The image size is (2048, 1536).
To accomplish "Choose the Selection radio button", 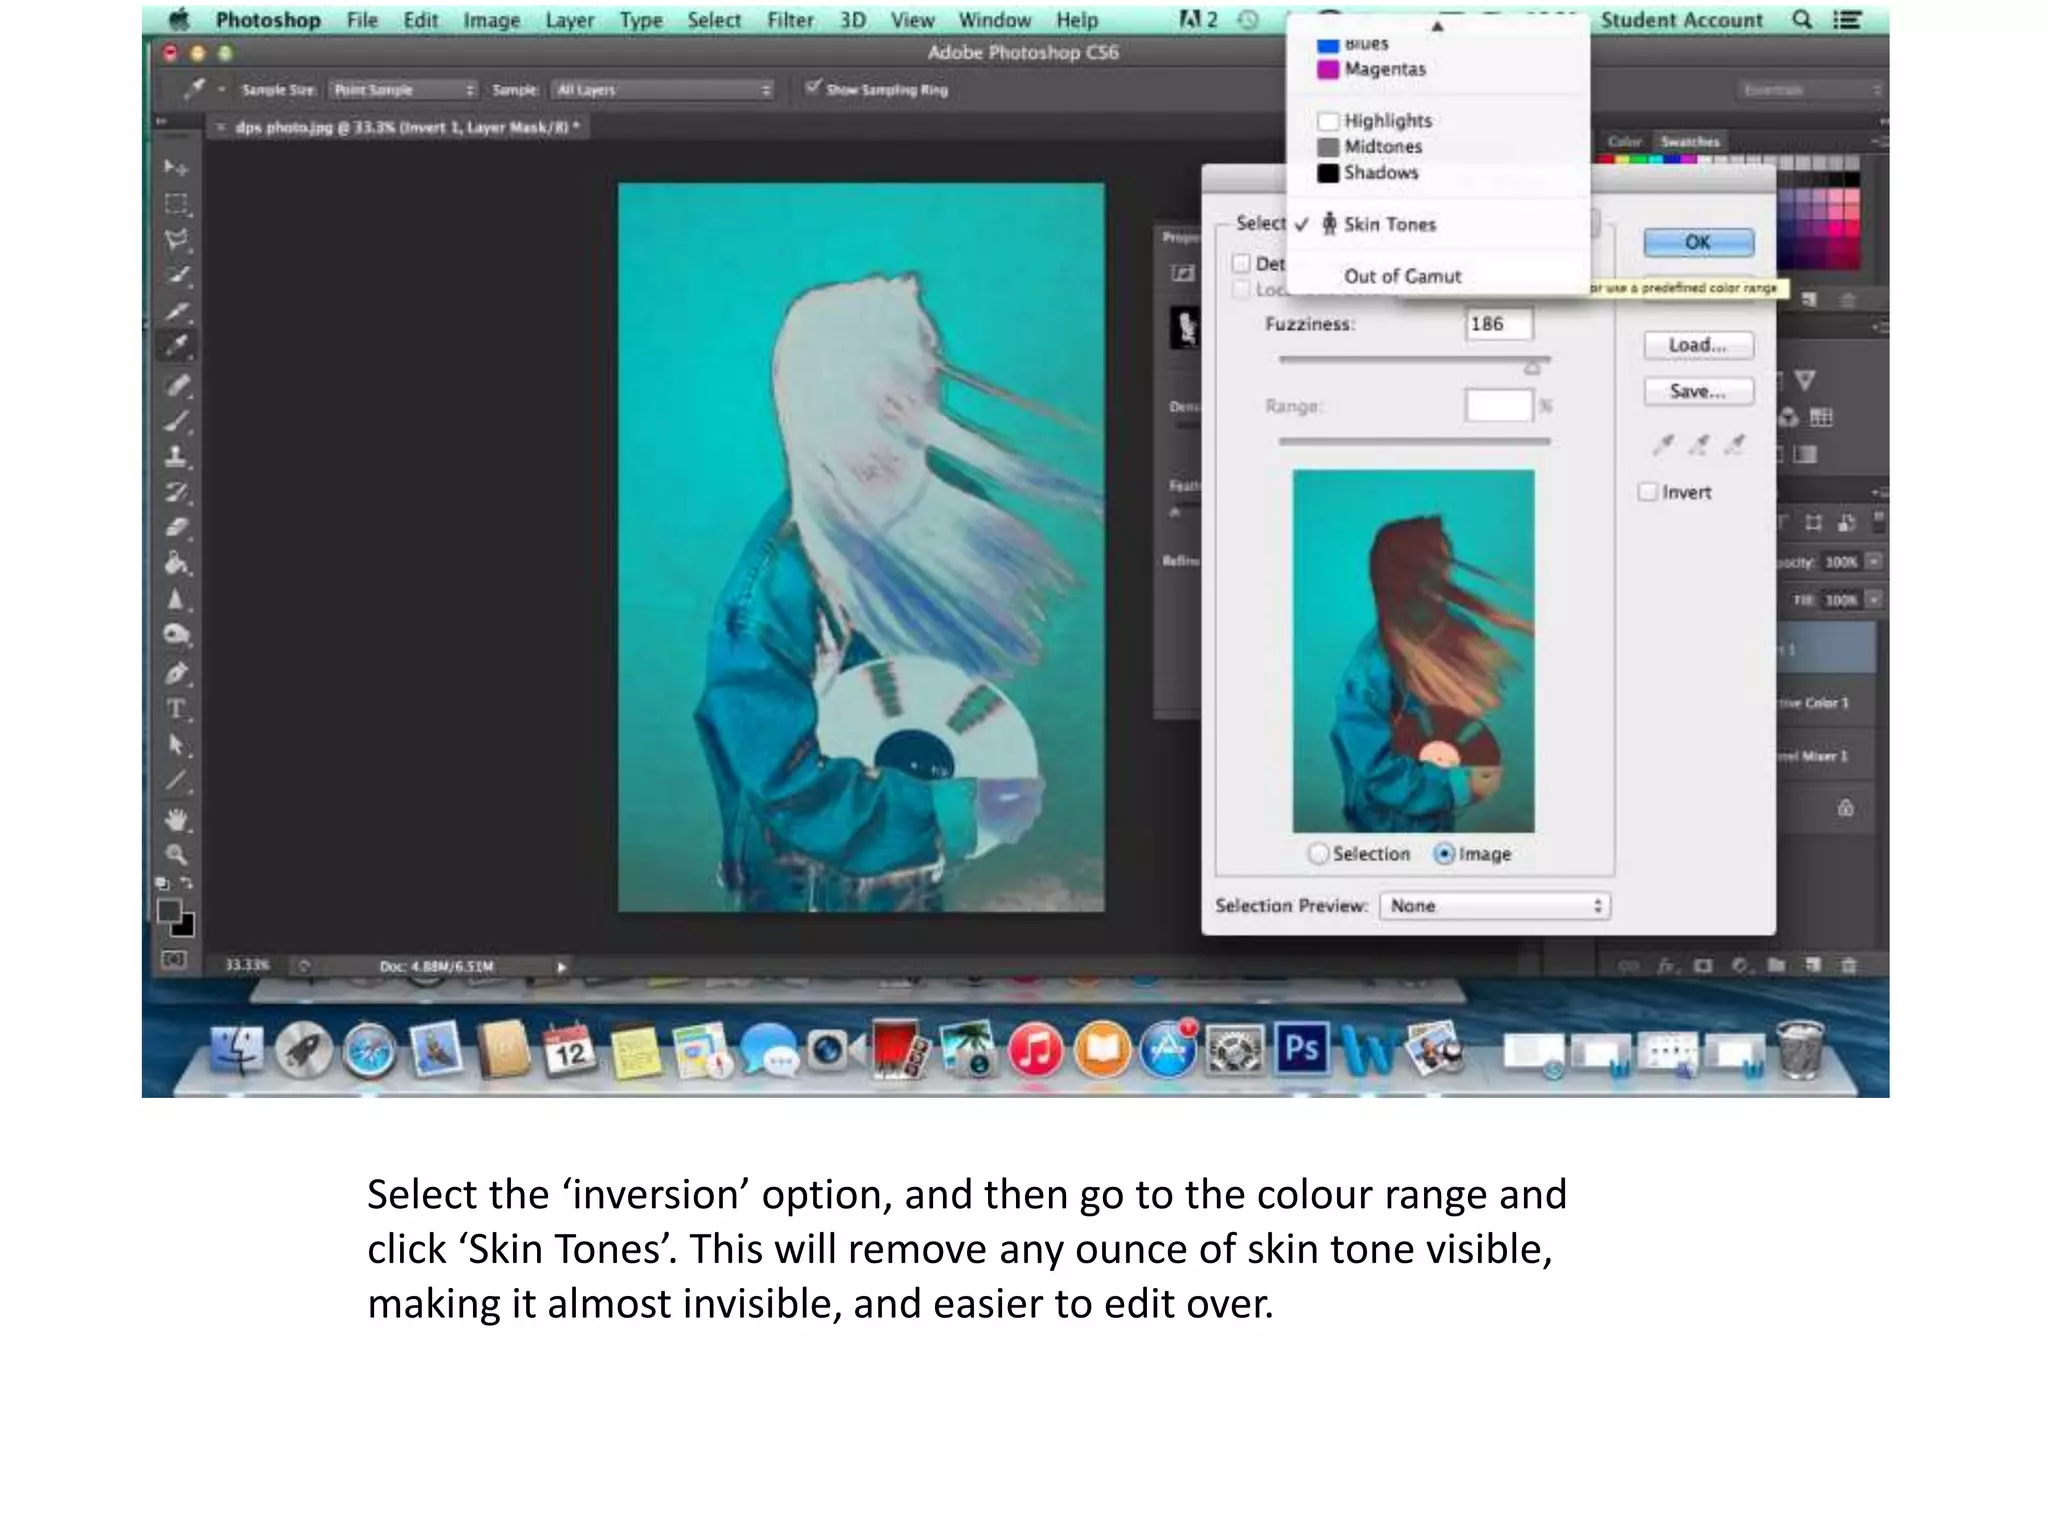I will tap(1318, 854).
